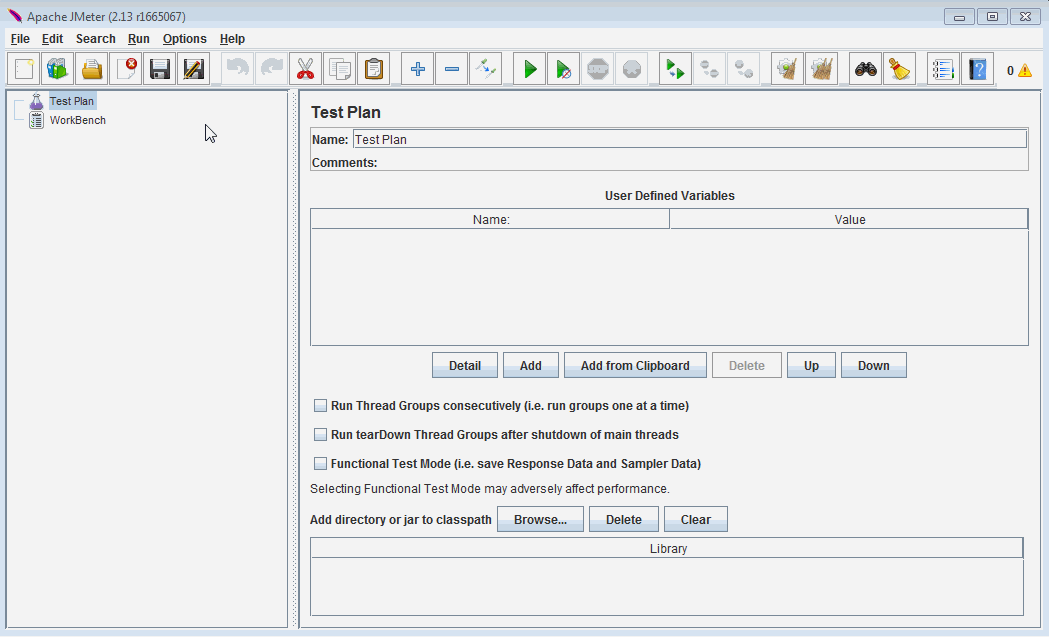Click the Remote Shutdown All icon

(744, 69)
